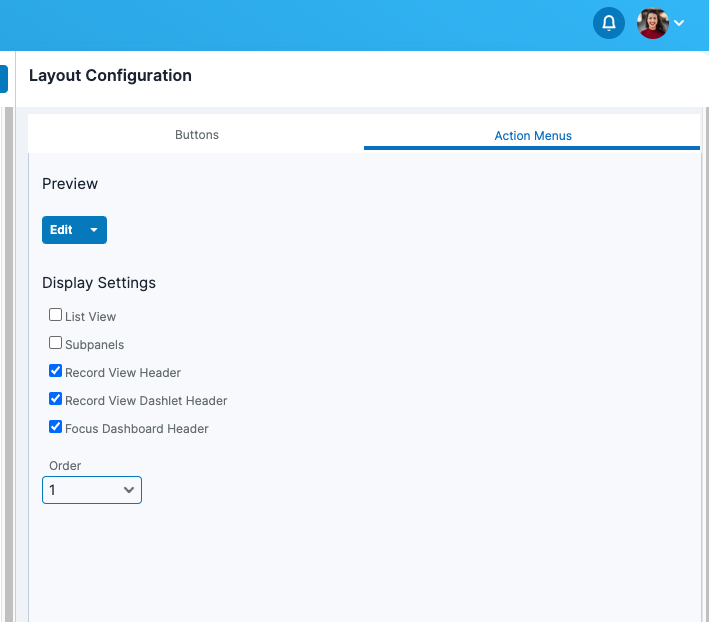Select the Action Menus tab
This screenshot has height=622, width=709.
pos(532,136)
